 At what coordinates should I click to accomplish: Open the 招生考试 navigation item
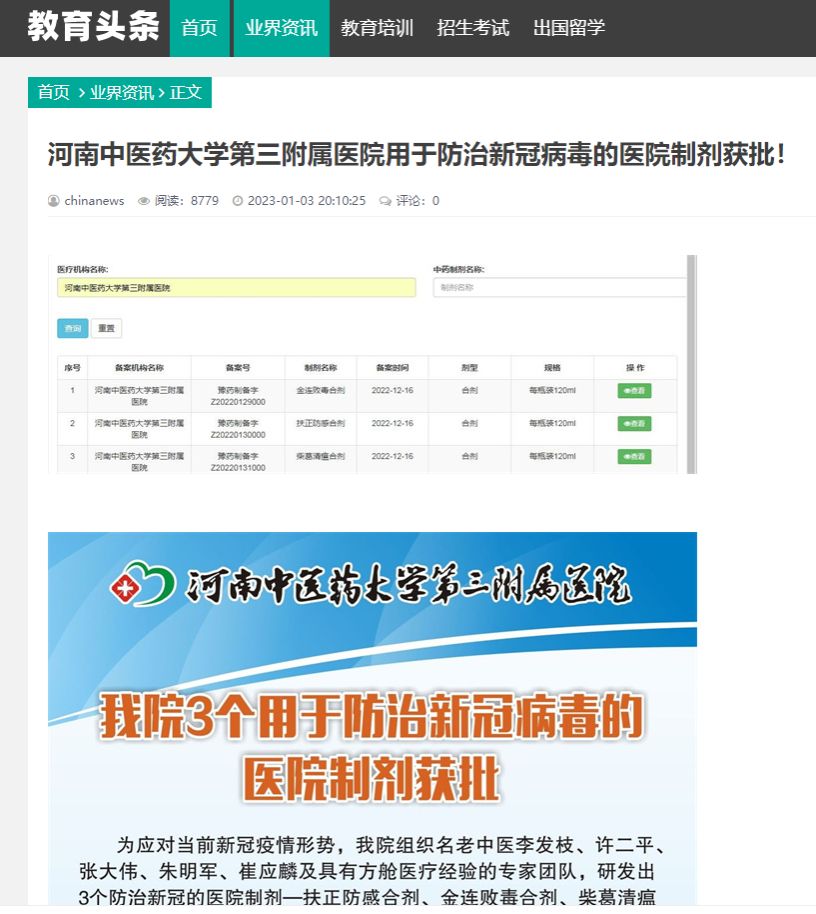coord(473,28)
